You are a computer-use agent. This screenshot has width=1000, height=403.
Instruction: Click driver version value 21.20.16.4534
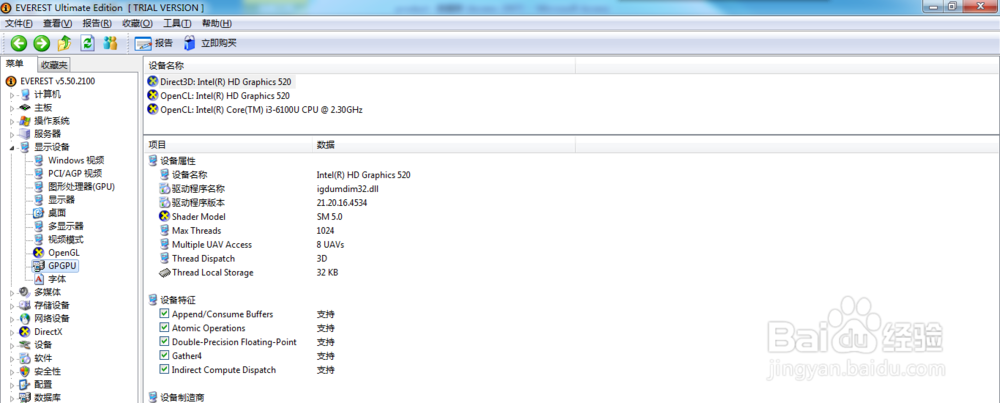pyautogui.click(x=342, y=203)
